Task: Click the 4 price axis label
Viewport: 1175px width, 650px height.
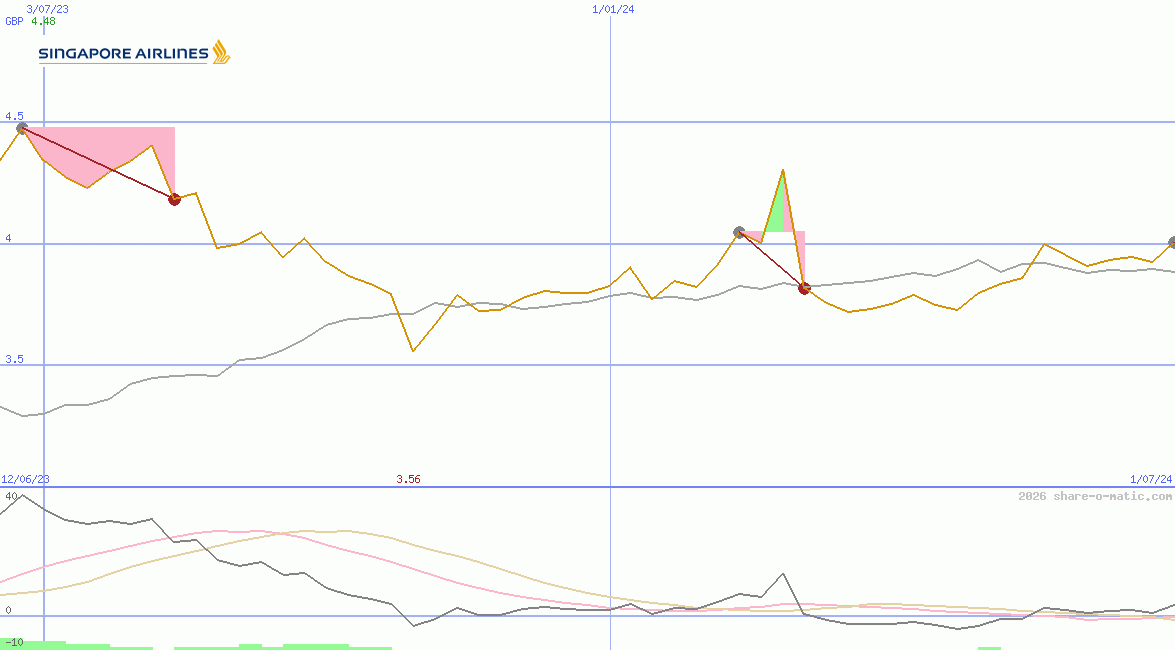Action: (8, 238)
